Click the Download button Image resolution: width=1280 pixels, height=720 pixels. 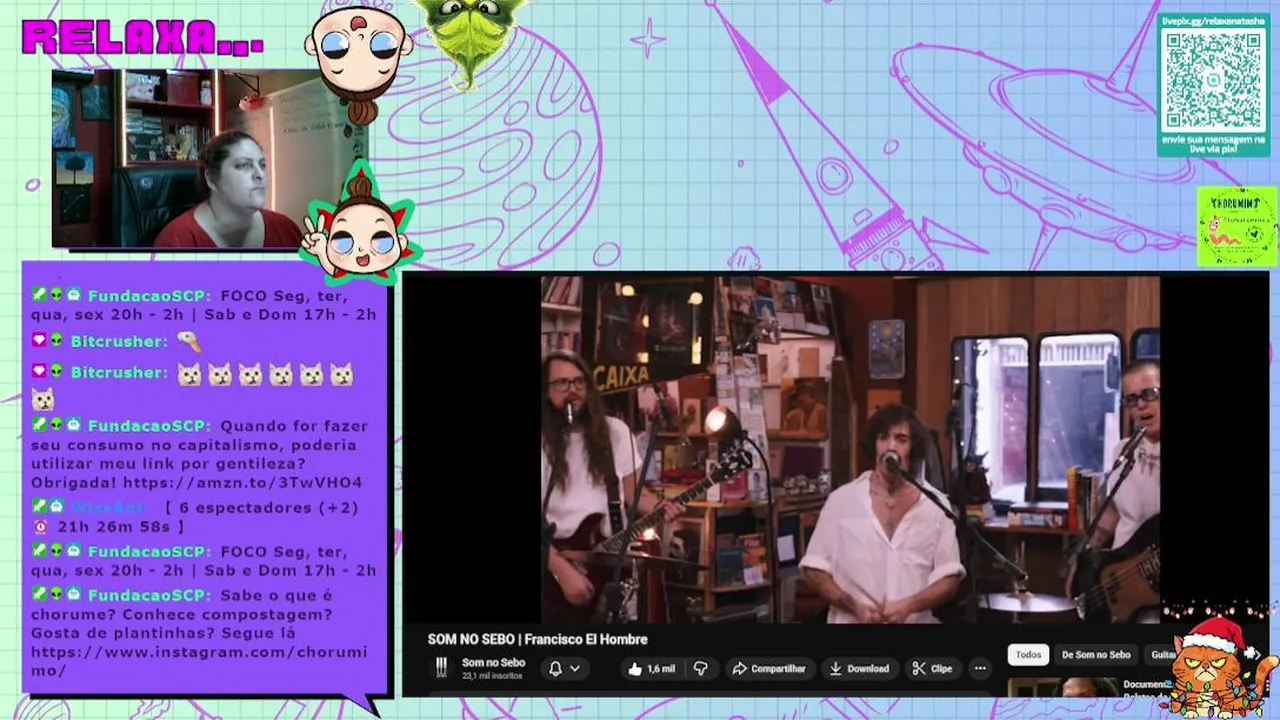859,668
